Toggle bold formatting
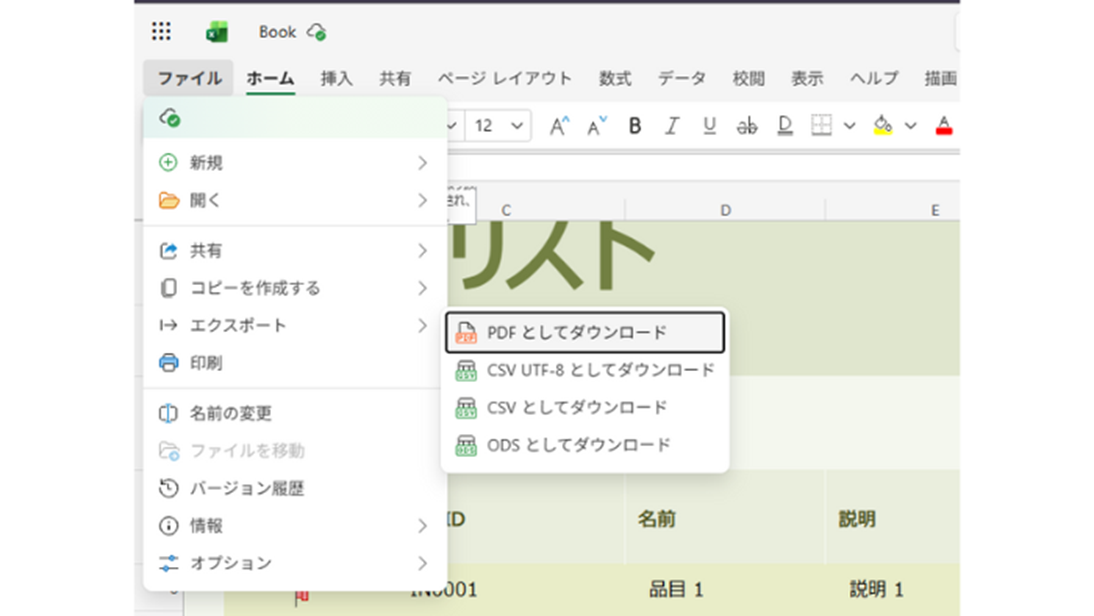Viewport: 1094px width, 616px height. tap(634, 126)
